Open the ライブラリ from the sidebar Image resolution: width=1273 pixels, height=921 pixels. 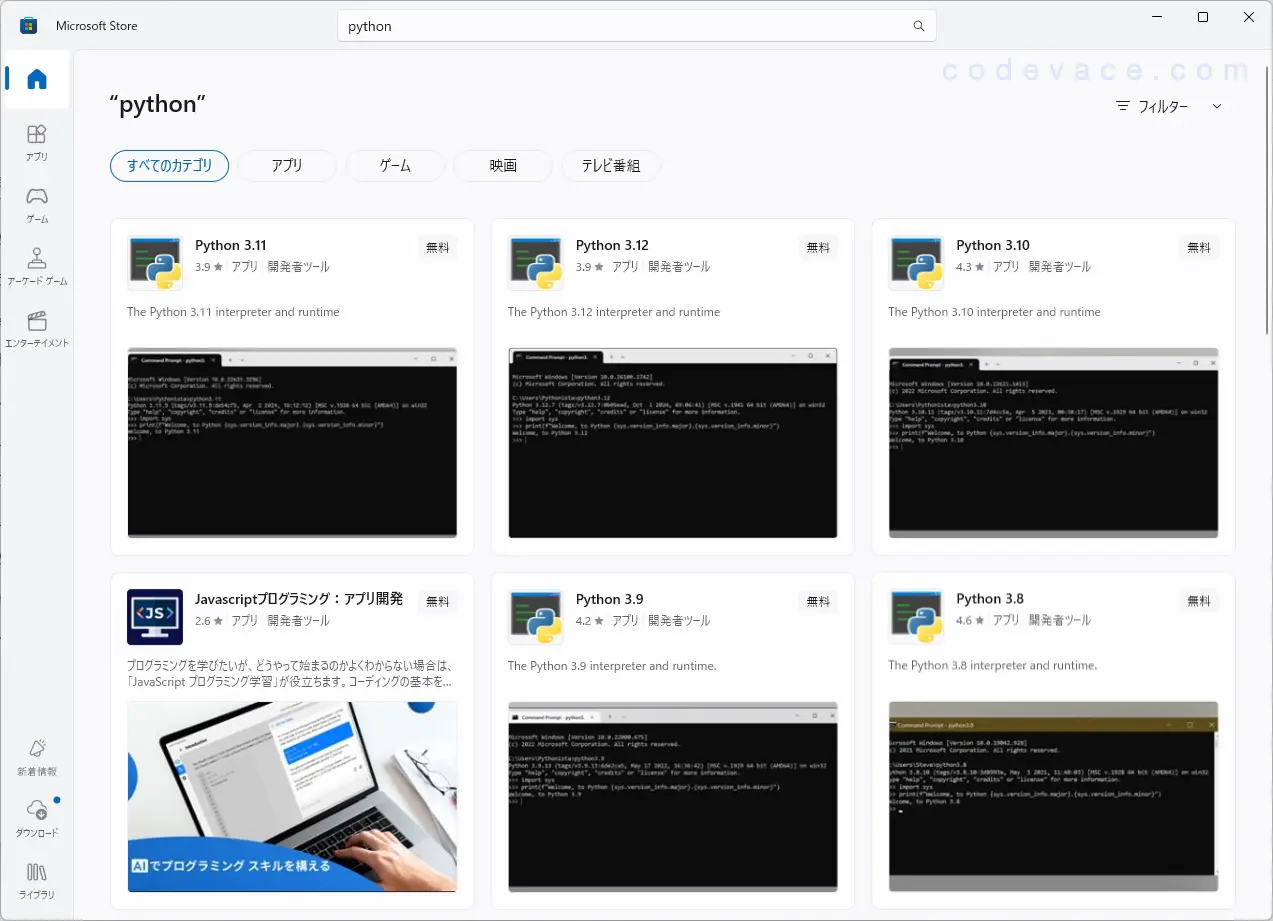pos(36,881)
